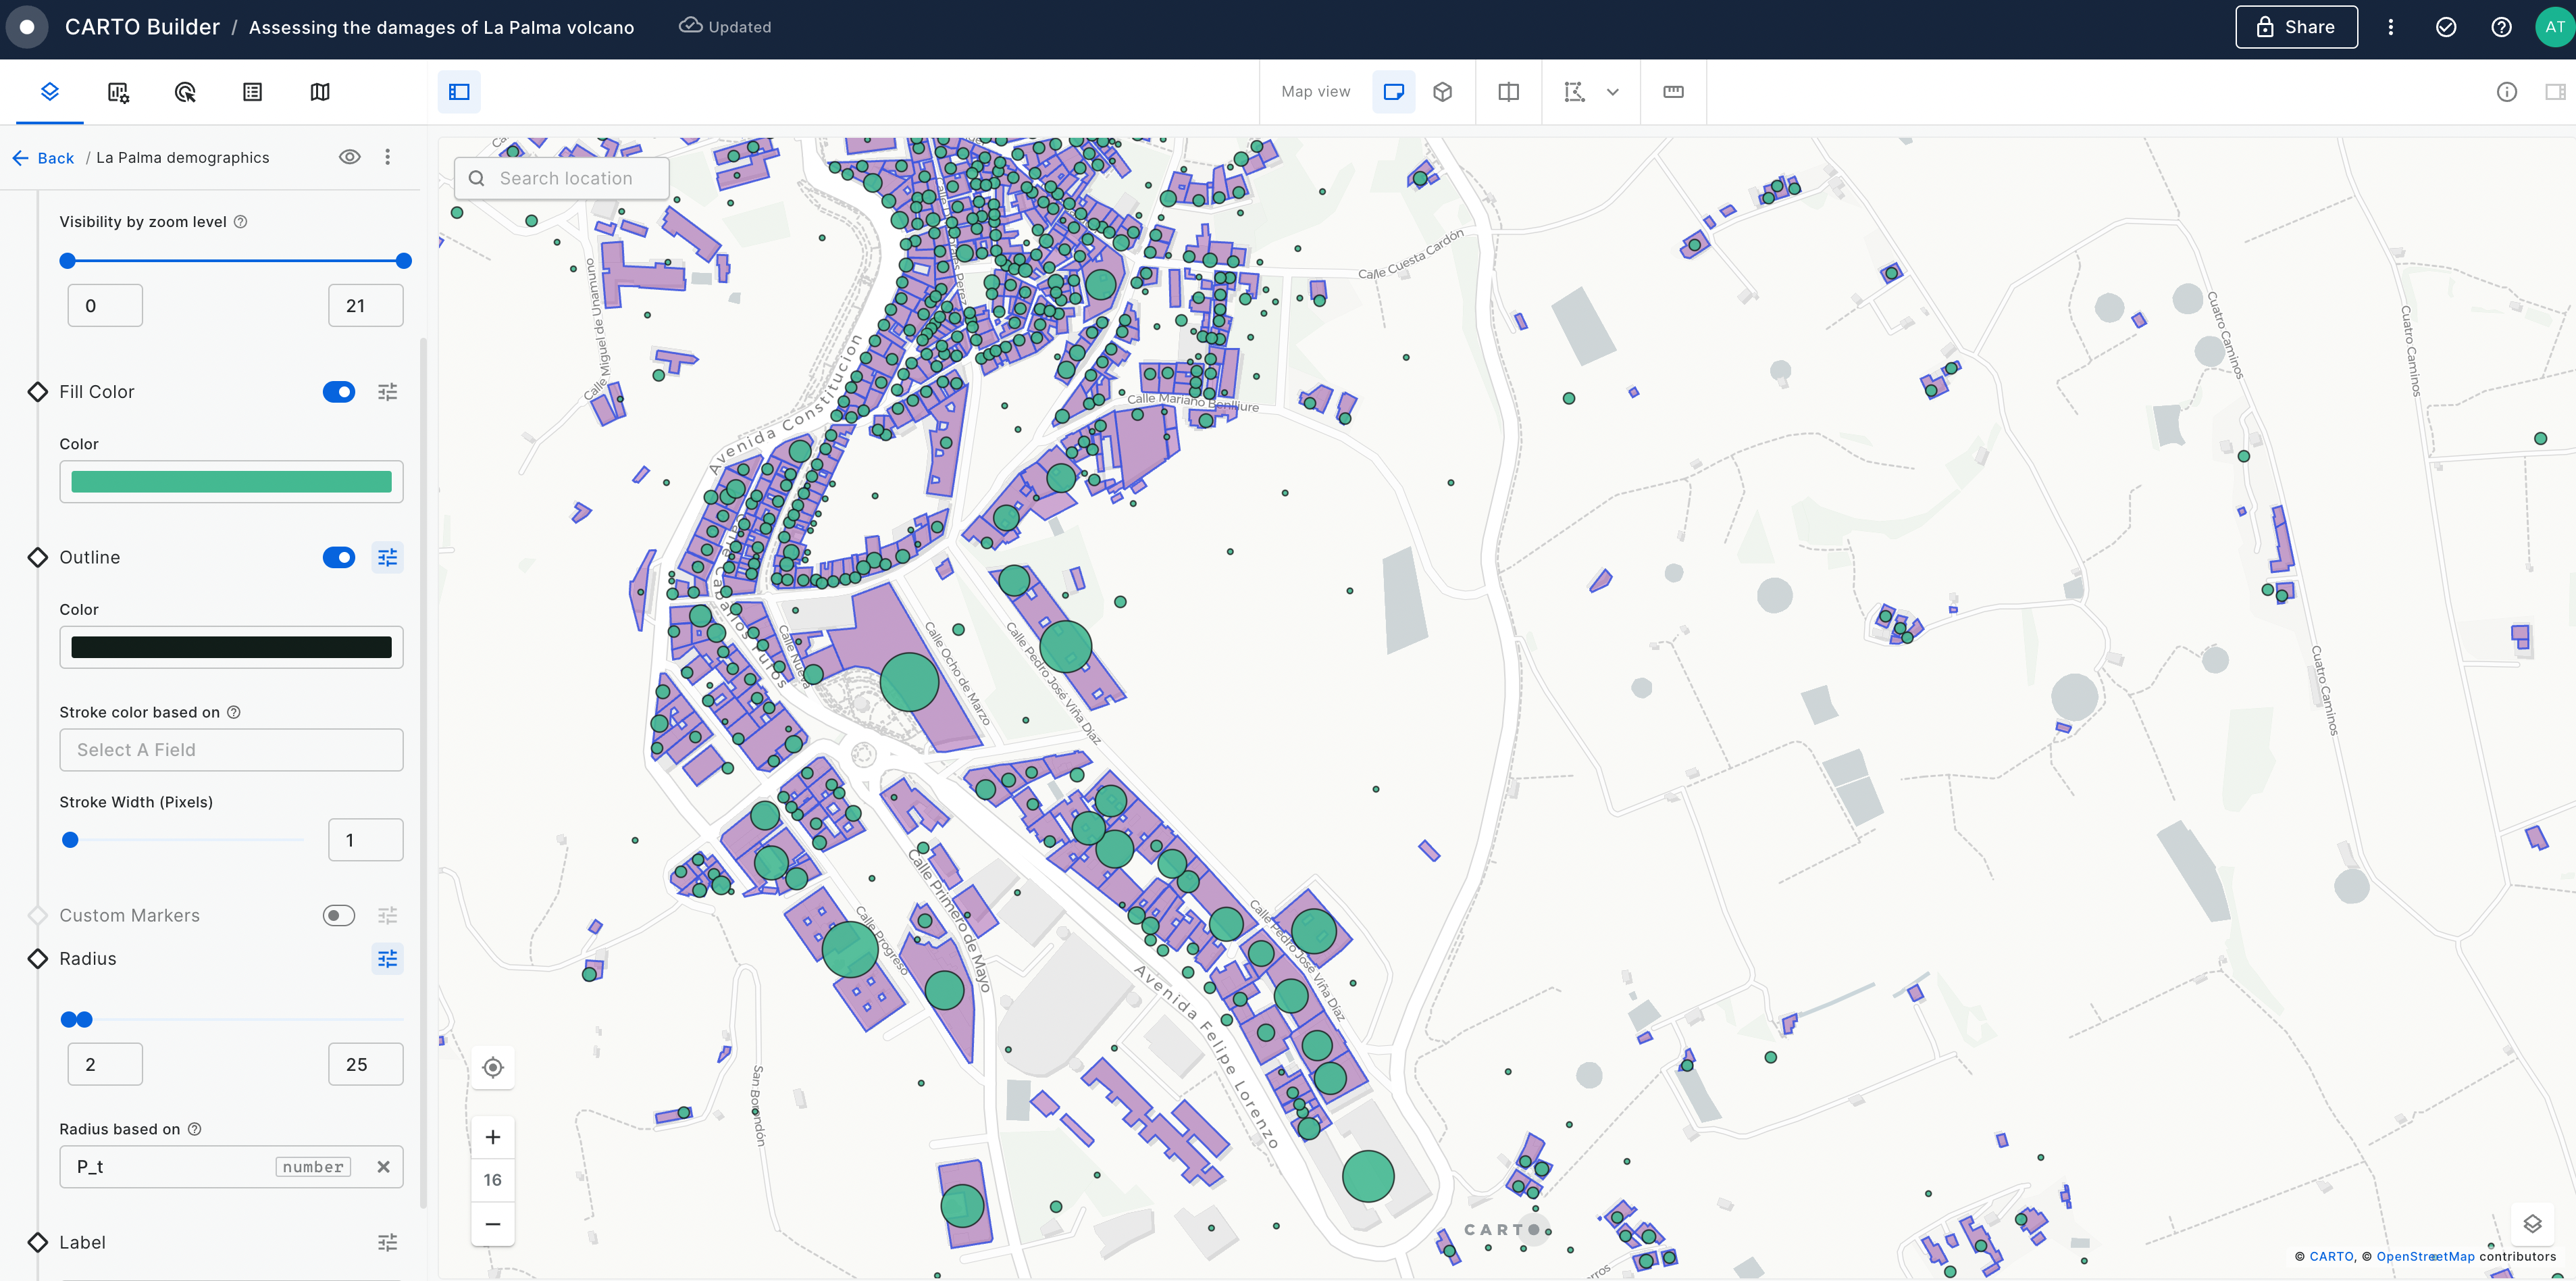Click maximum zoom visibility slider handle
The image size is (2576, 1281).
[403, 261]
